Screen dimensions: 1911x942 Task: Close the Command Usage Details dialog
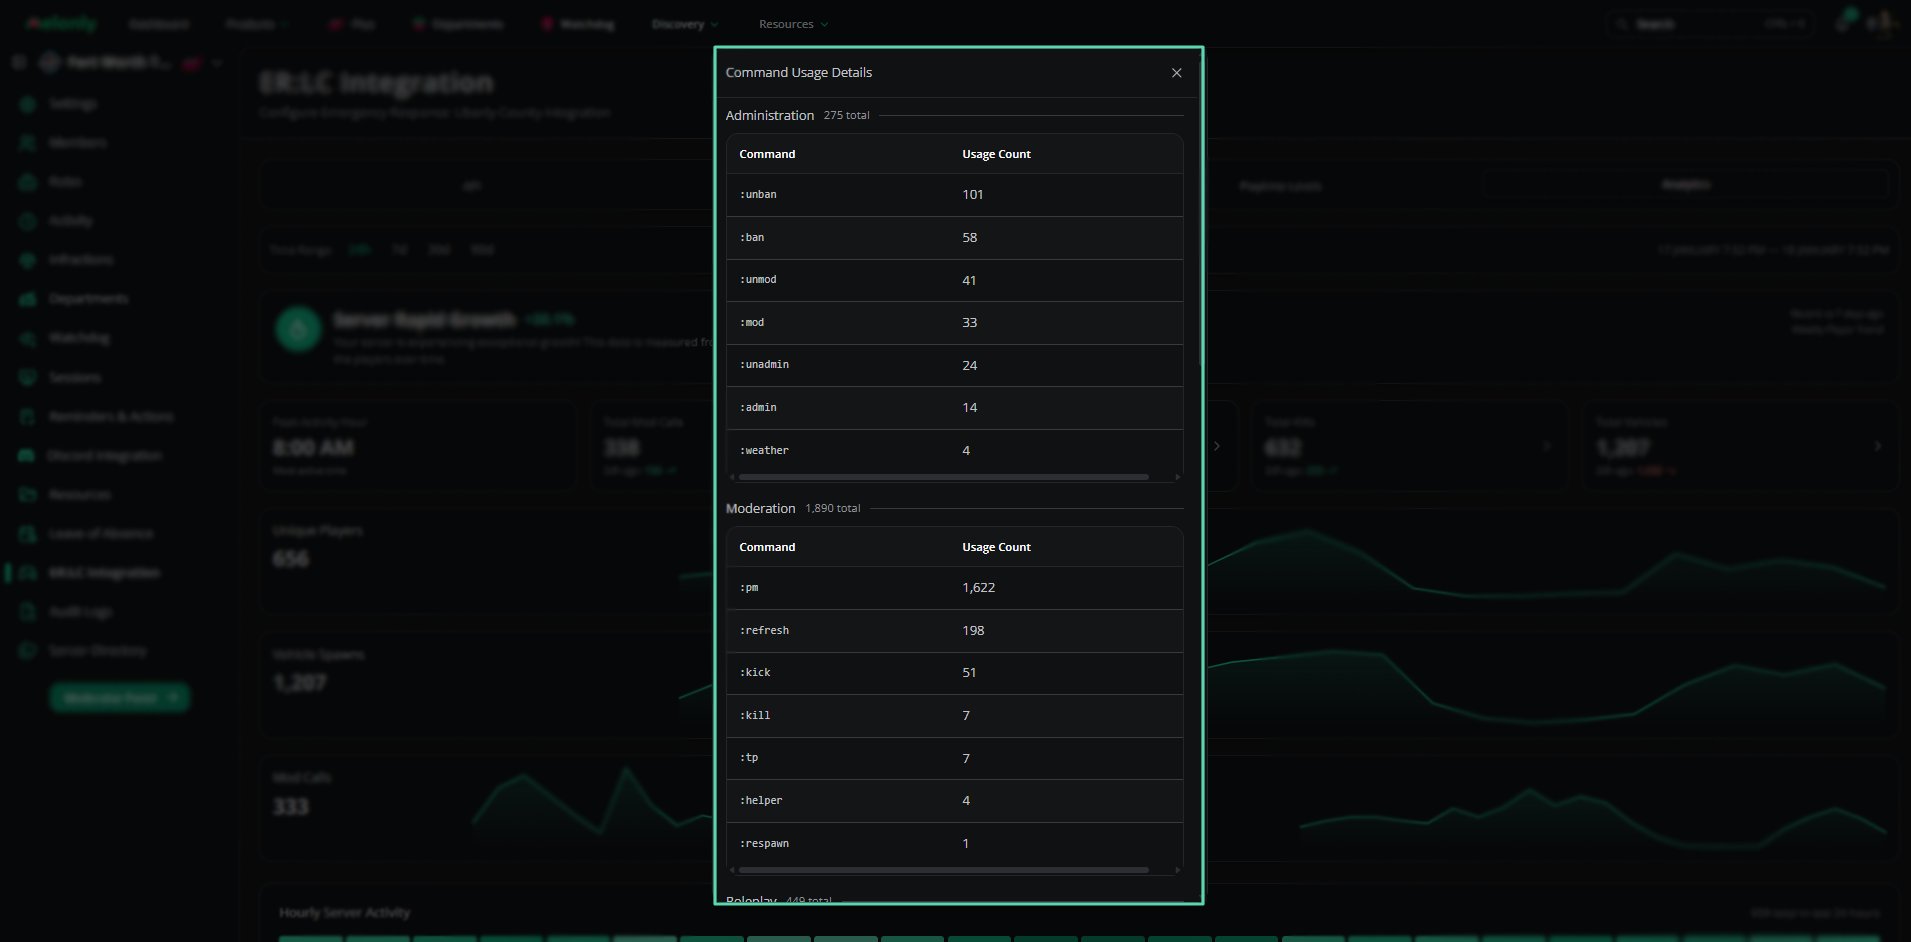point(1176,73)
